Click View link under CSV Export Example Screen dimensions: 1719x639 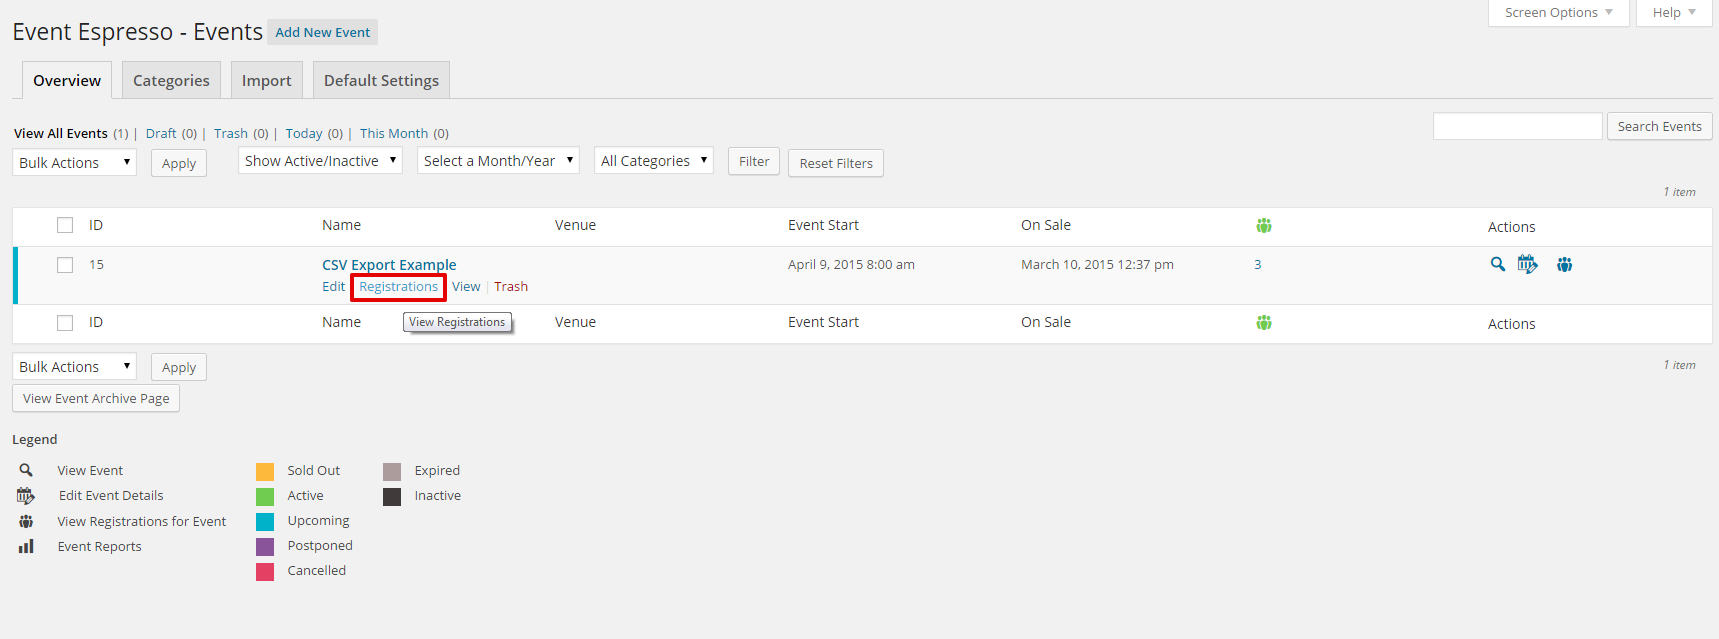point(466,287)
